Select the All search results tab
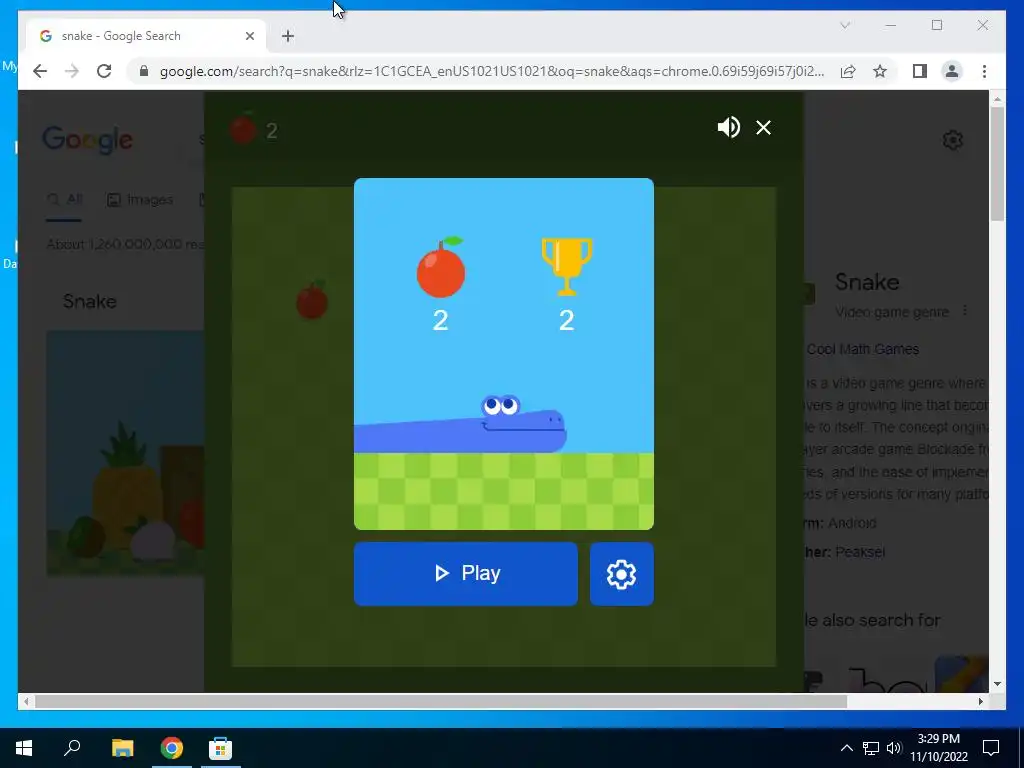This screenshot has height=768, width=1024. tap(65, 199)
